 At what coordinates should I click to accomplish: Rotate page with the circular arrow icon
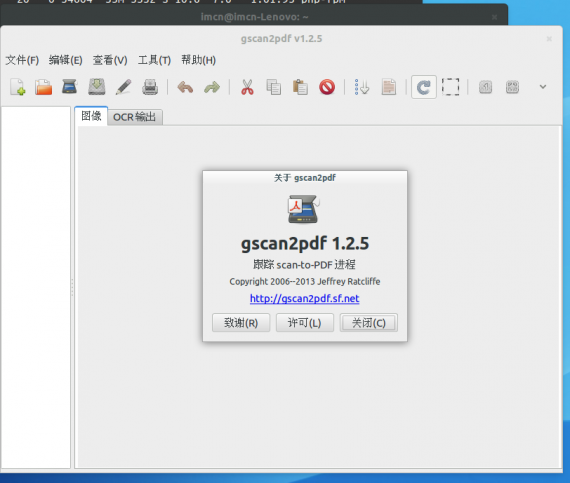[x=424, y=87]
